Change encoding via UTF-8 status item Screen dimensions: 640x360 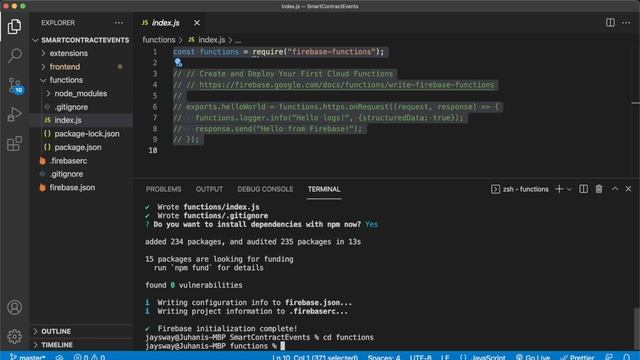(x=420, y=357)
